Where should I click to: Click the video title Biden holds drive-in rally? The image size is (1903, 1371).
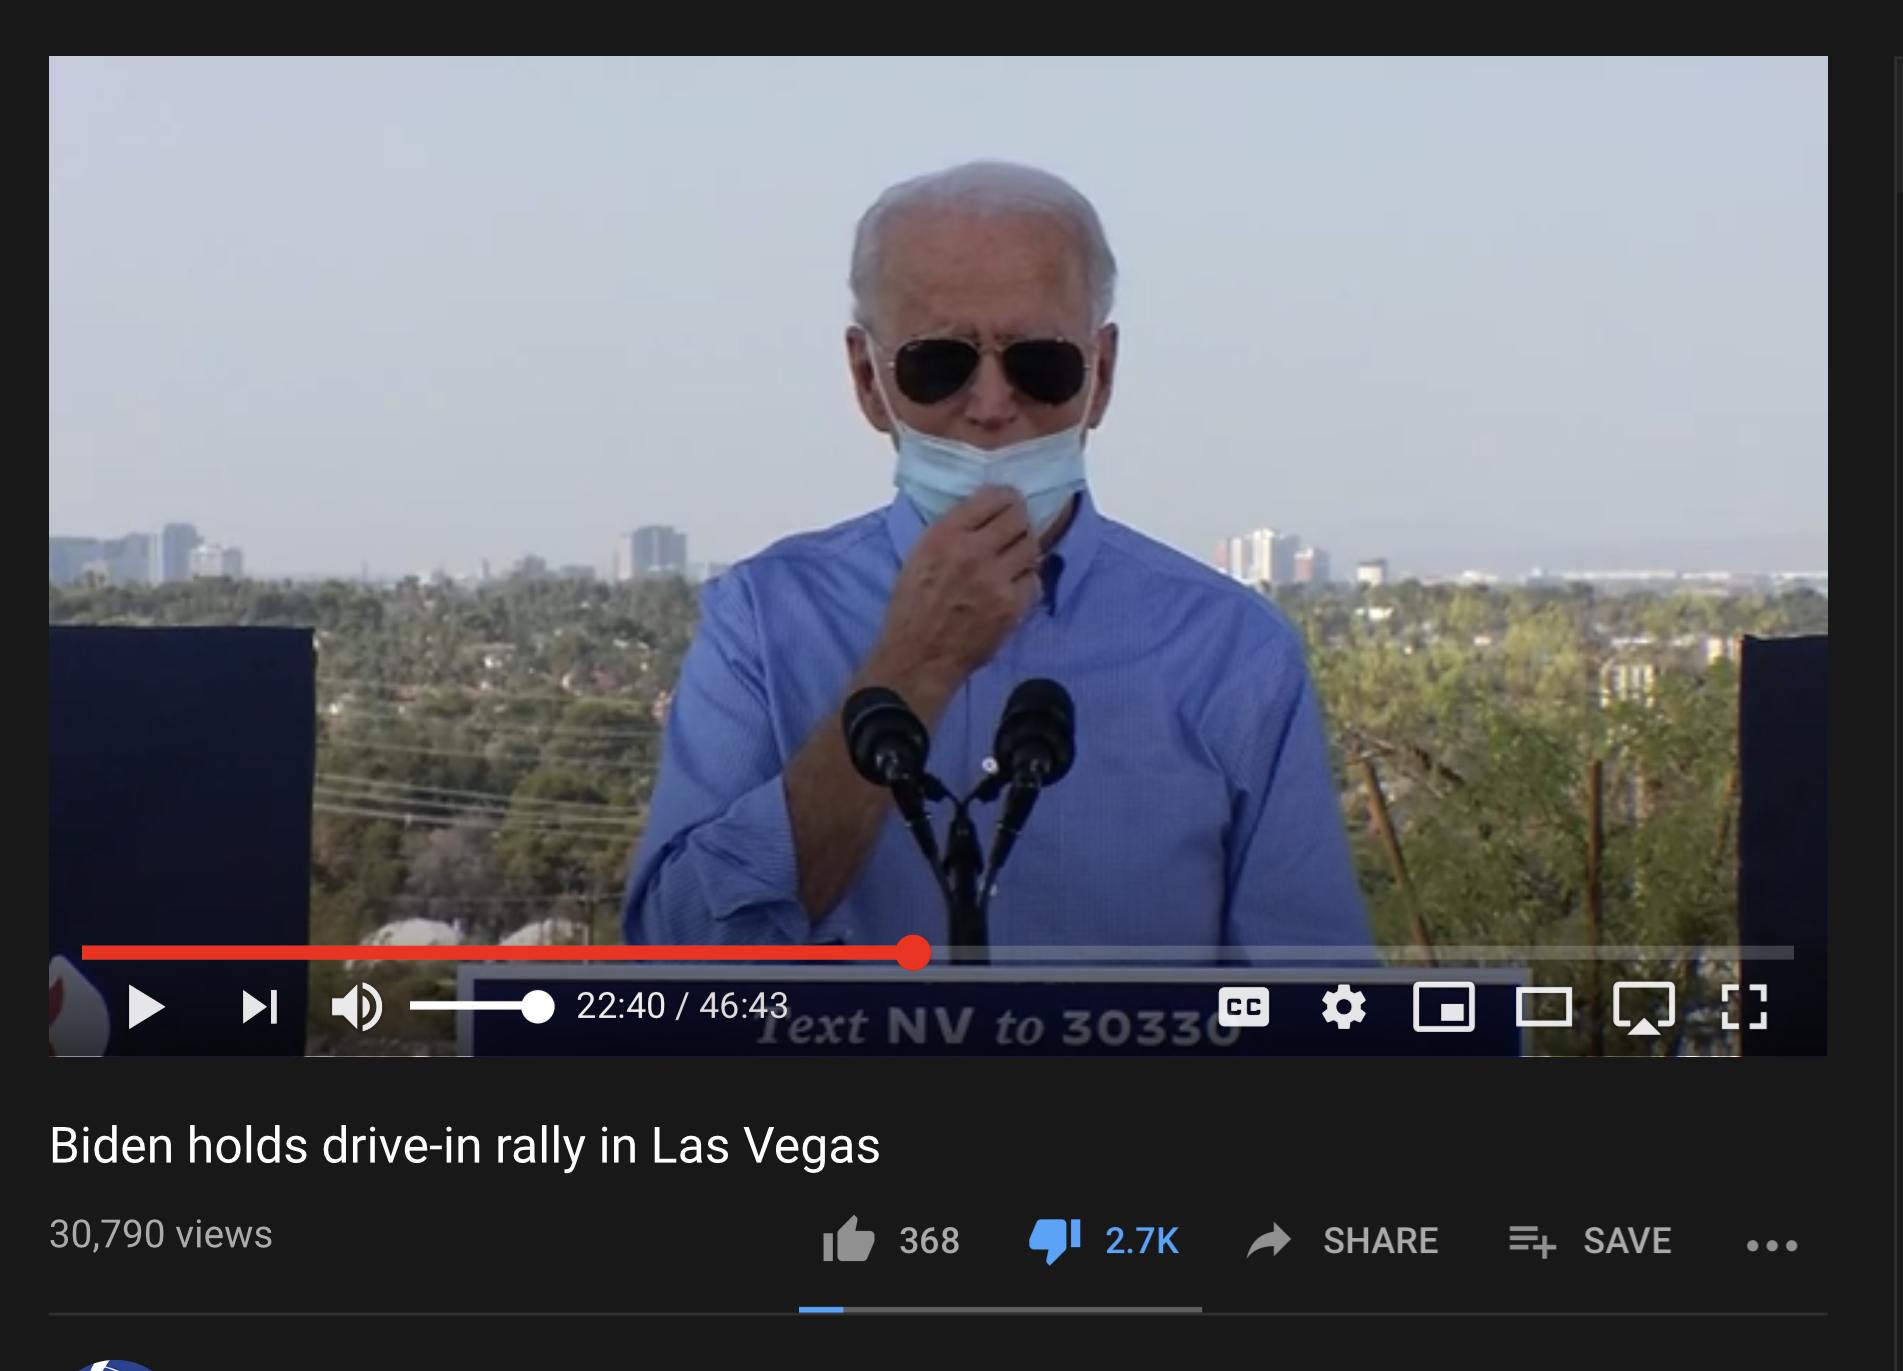coord(464,1146)
